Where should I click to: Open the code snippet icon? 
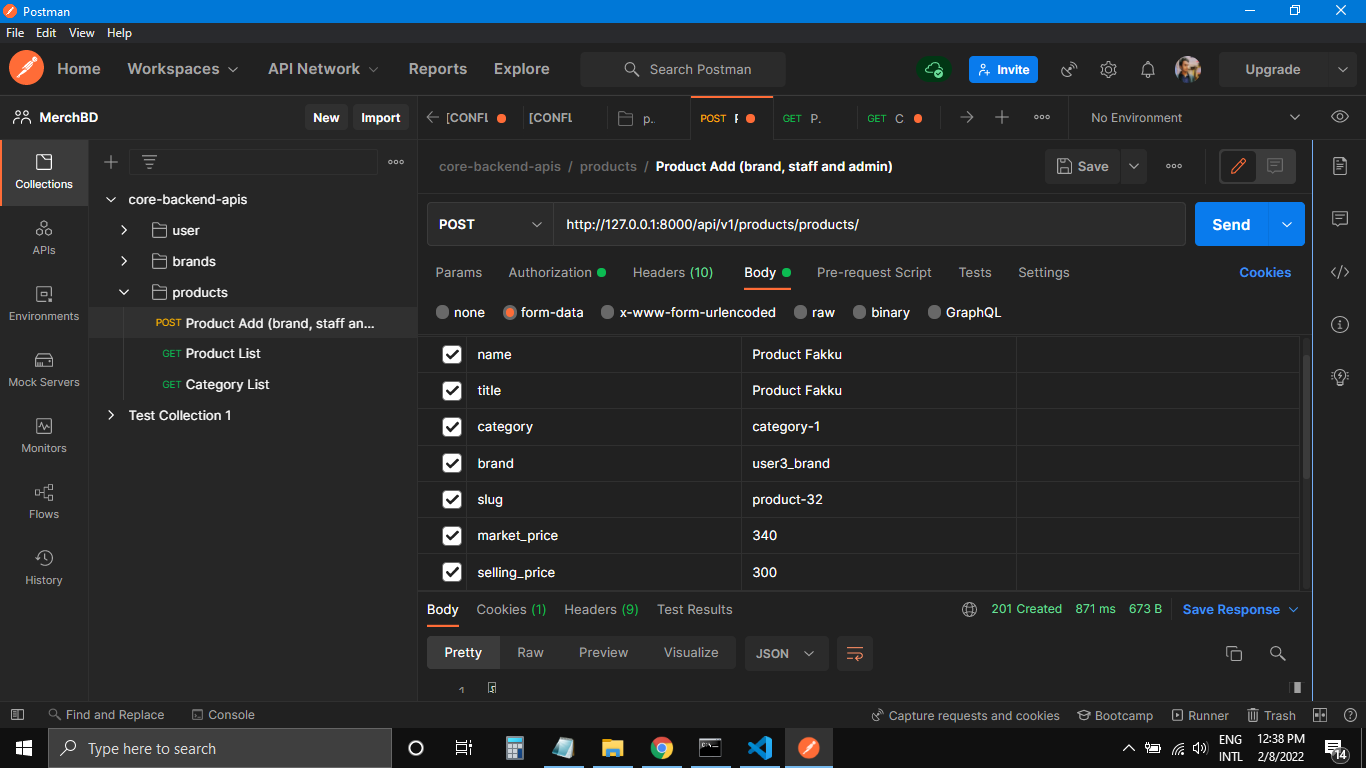click(x=1340, y=272)
